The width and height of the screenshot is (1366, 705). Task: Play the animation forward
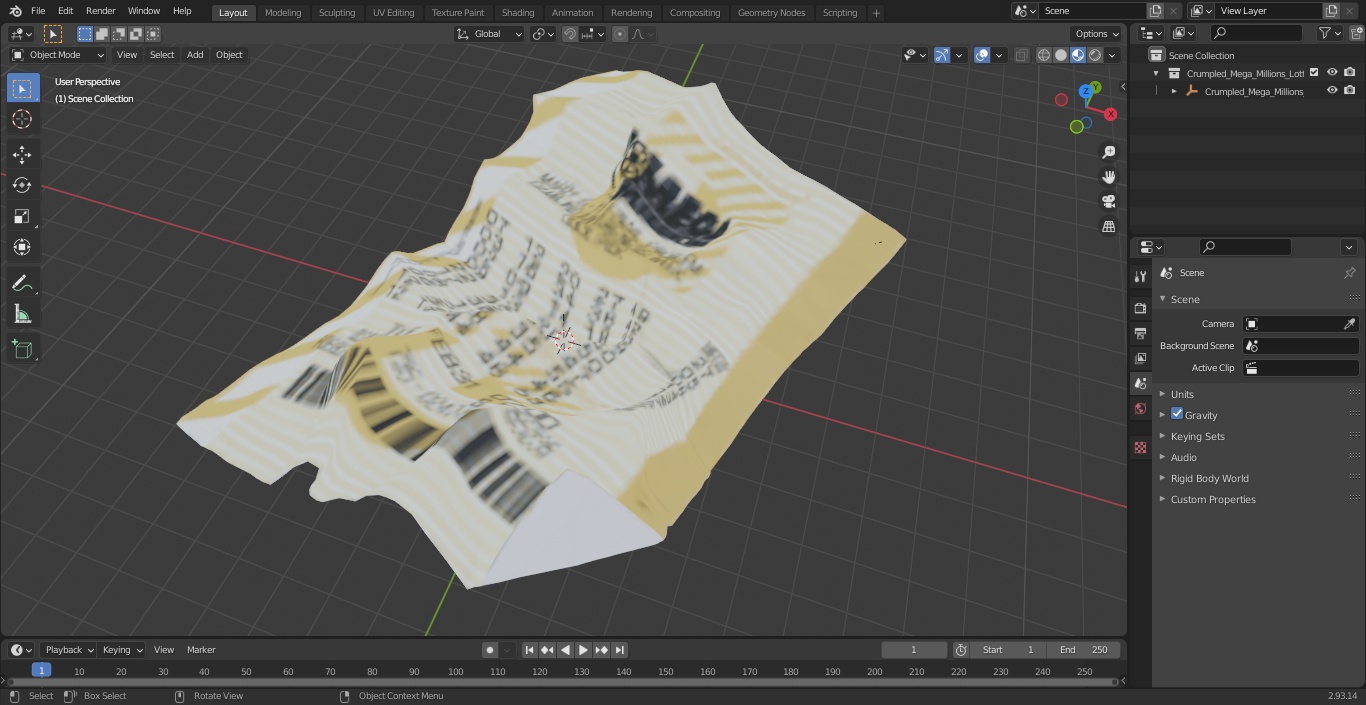click(x=584, y=650)
